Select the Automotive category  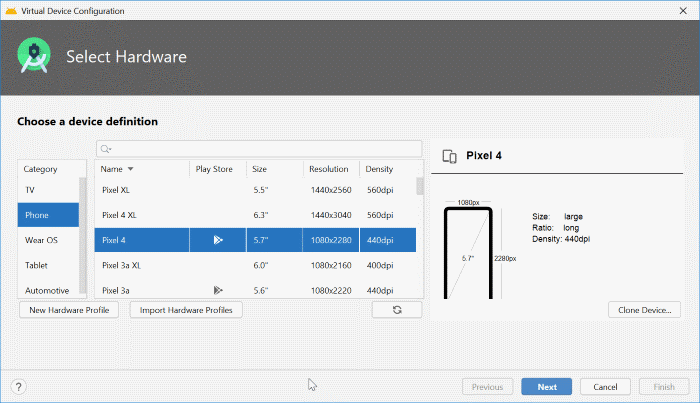coord(48,290)
